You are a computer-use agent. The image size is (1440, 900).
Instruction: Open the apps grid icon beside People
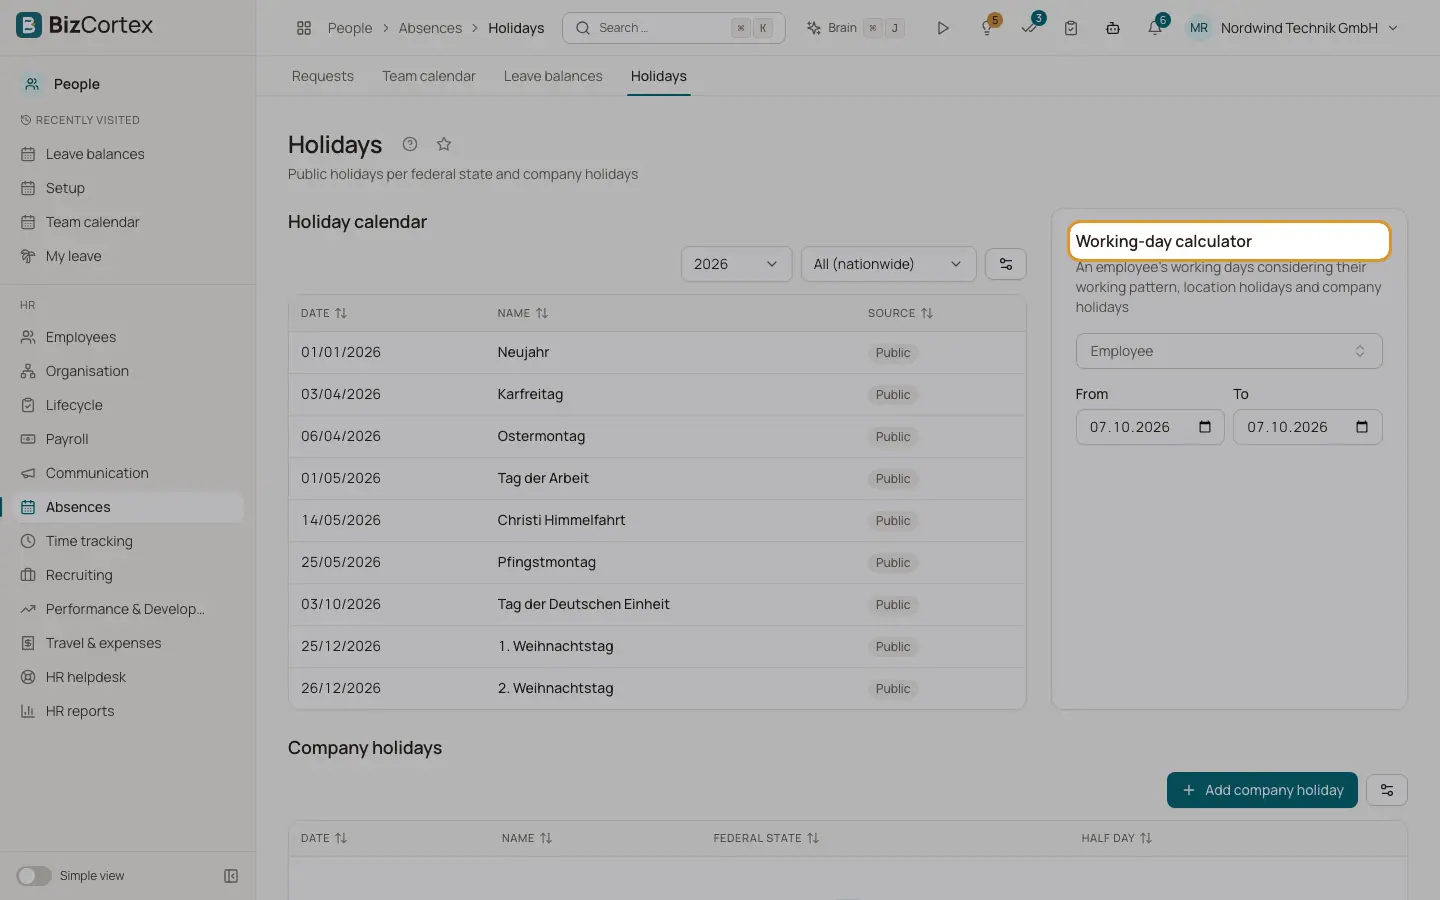point(304,28)
